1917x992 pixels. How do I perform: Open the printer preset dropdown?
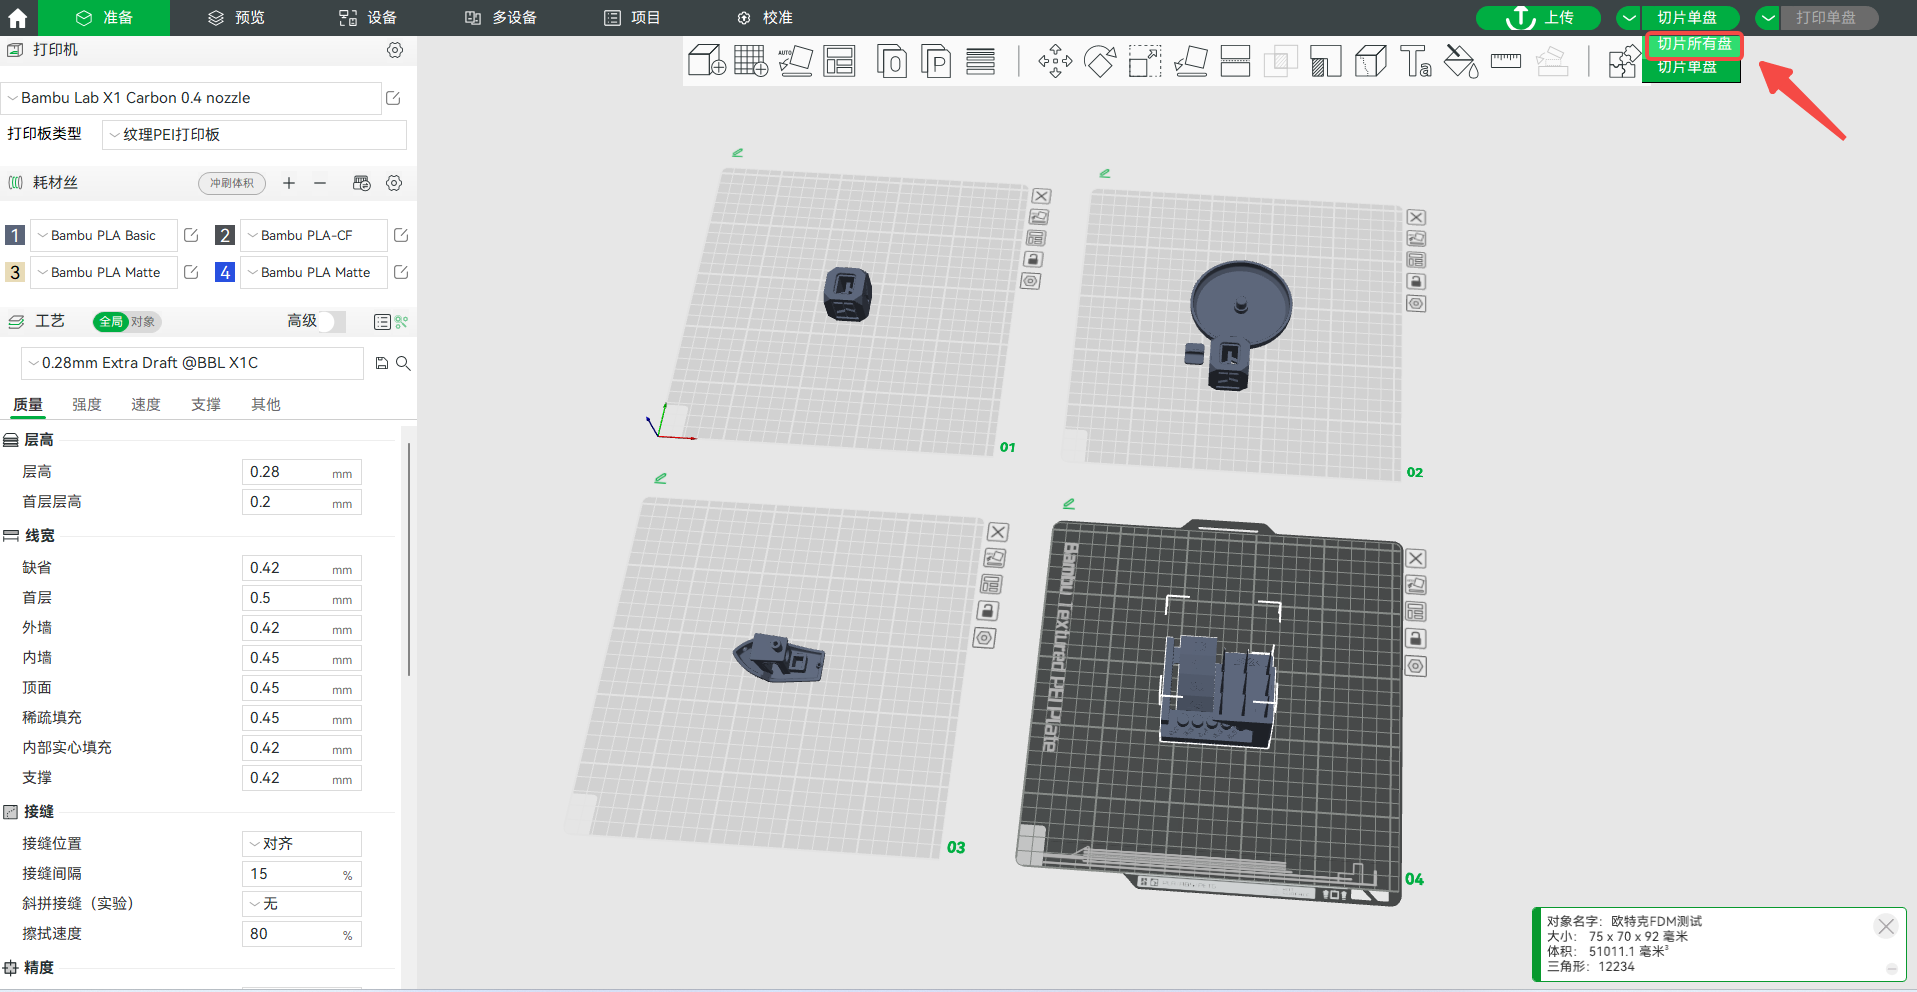[191, 98]
